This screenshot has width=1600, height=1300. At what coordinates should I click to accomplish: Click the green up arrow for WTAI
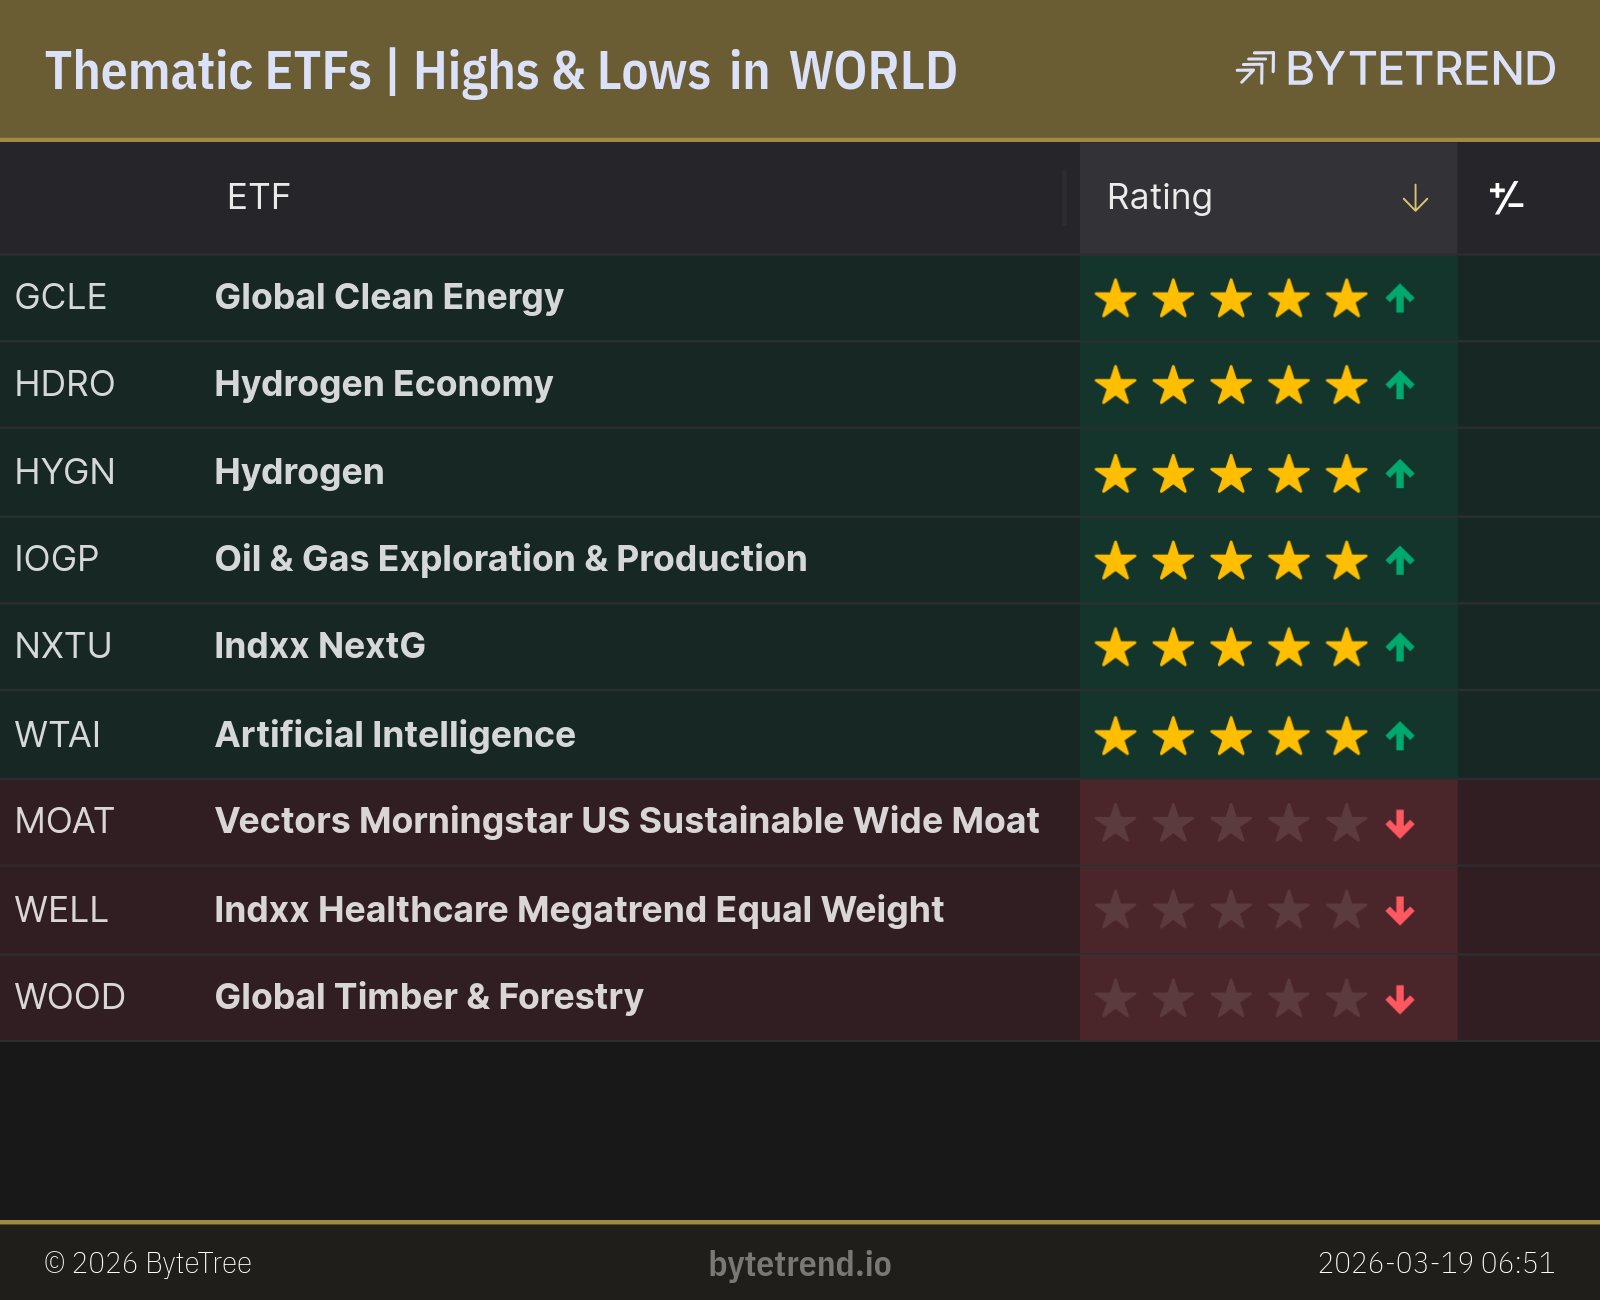(x=1400, y=736)
